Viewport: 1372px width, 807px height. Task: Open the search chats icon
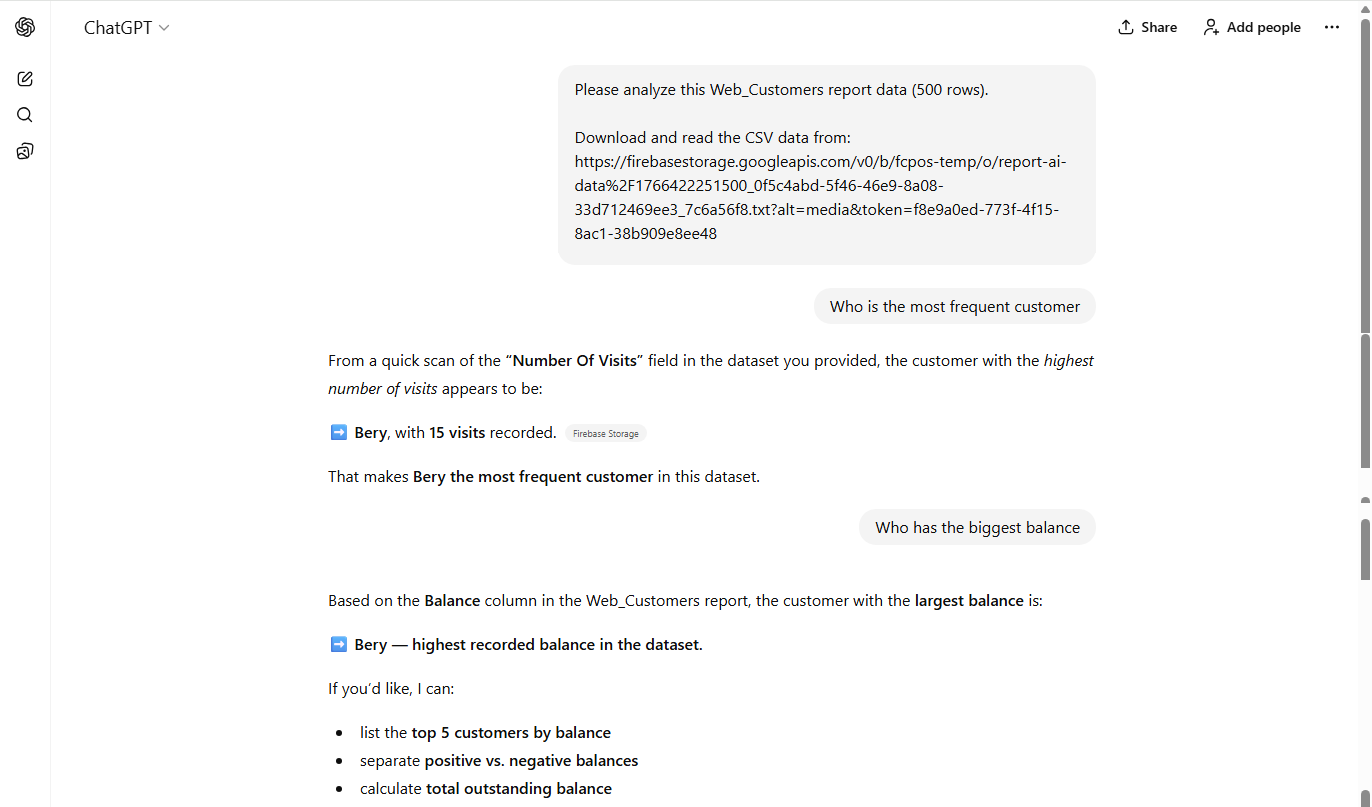[25, 115]
